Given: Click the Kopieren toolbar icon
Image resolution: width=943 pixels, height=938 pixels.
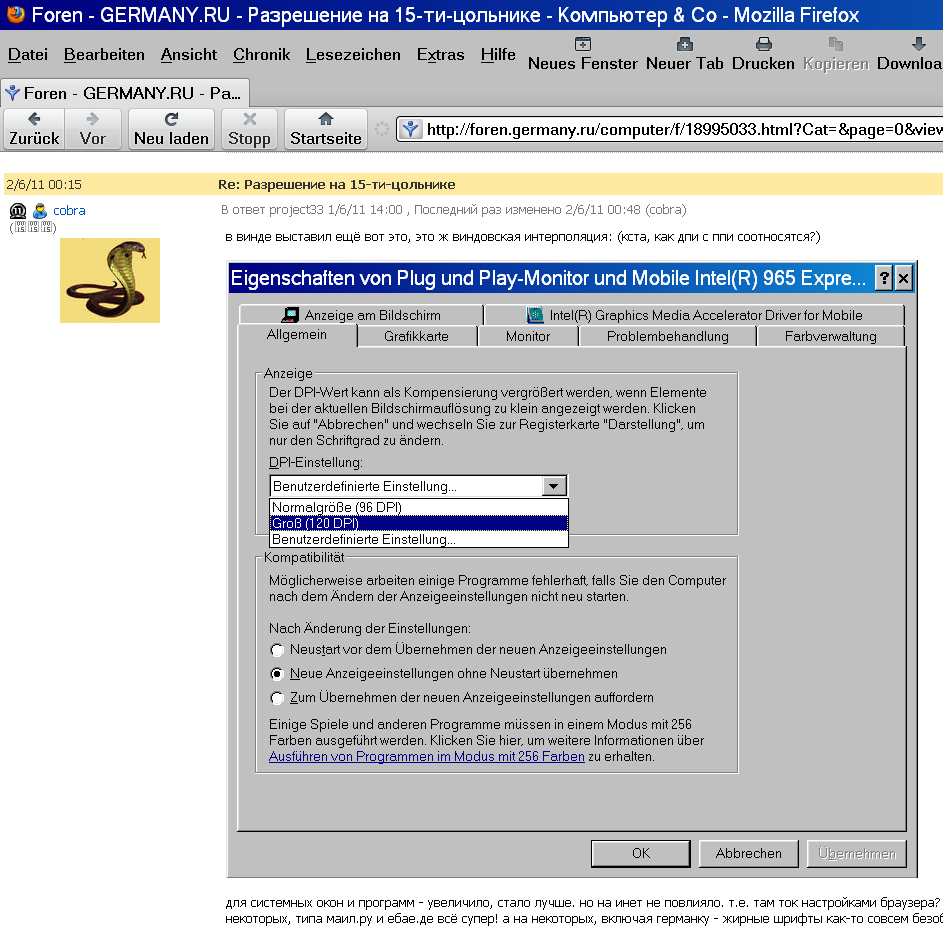Looking at the screenshot, I should 836,44.
